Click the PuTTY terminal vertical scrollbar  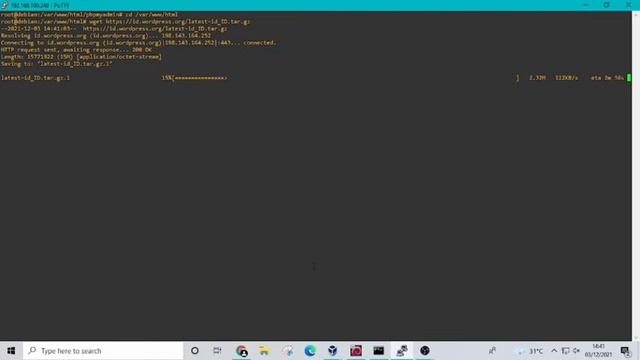pos(636,176)
